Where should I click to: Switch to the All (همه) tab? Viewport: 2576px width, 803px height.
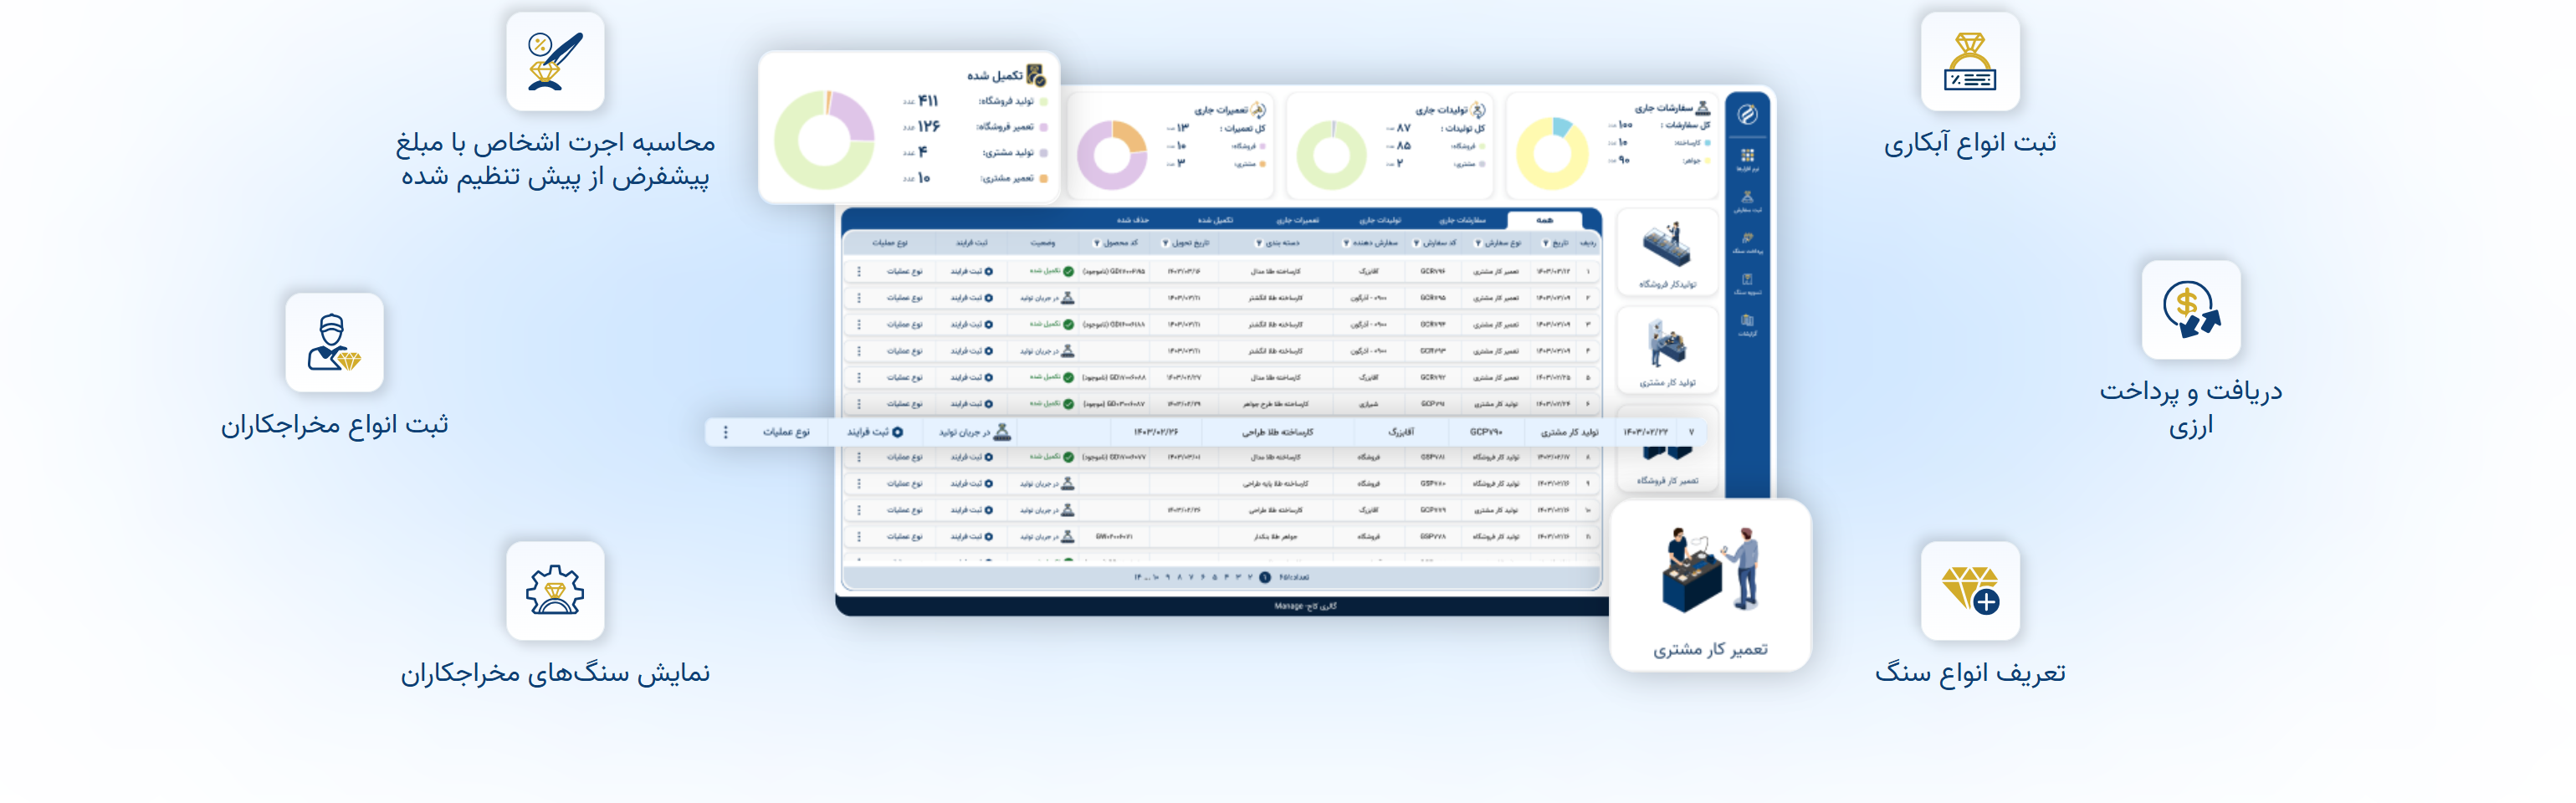pyautogui.click(x=1544, y=220)
